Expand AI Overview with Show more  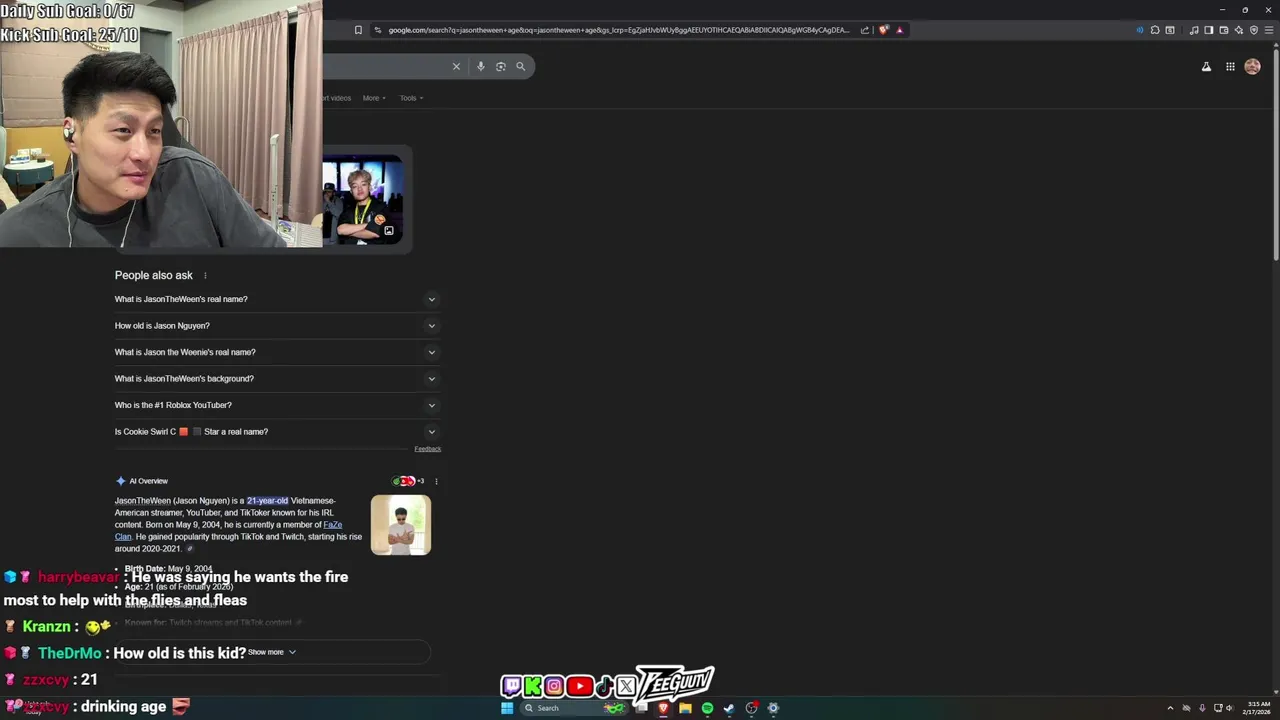(272, 652)
